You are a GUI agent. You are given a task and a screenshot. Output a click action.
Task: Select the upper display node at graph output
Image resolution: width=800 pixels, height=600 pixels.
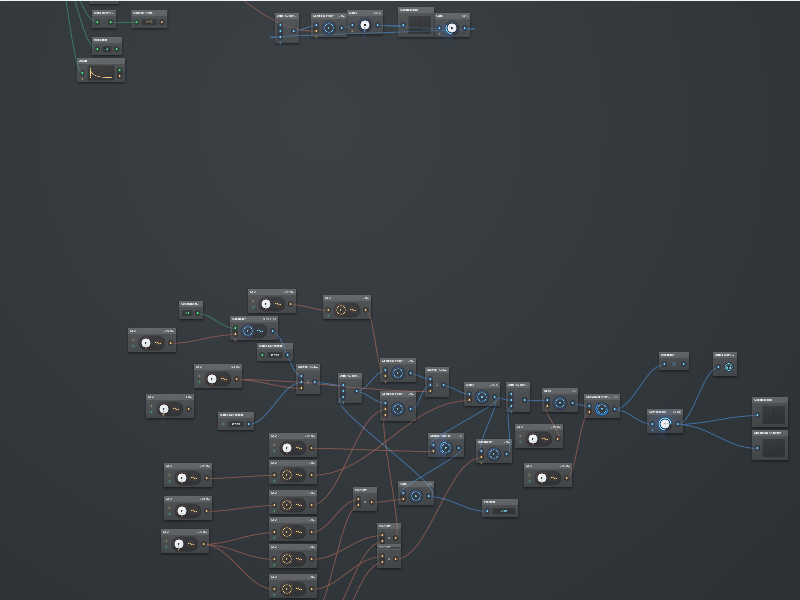point(769,412)
